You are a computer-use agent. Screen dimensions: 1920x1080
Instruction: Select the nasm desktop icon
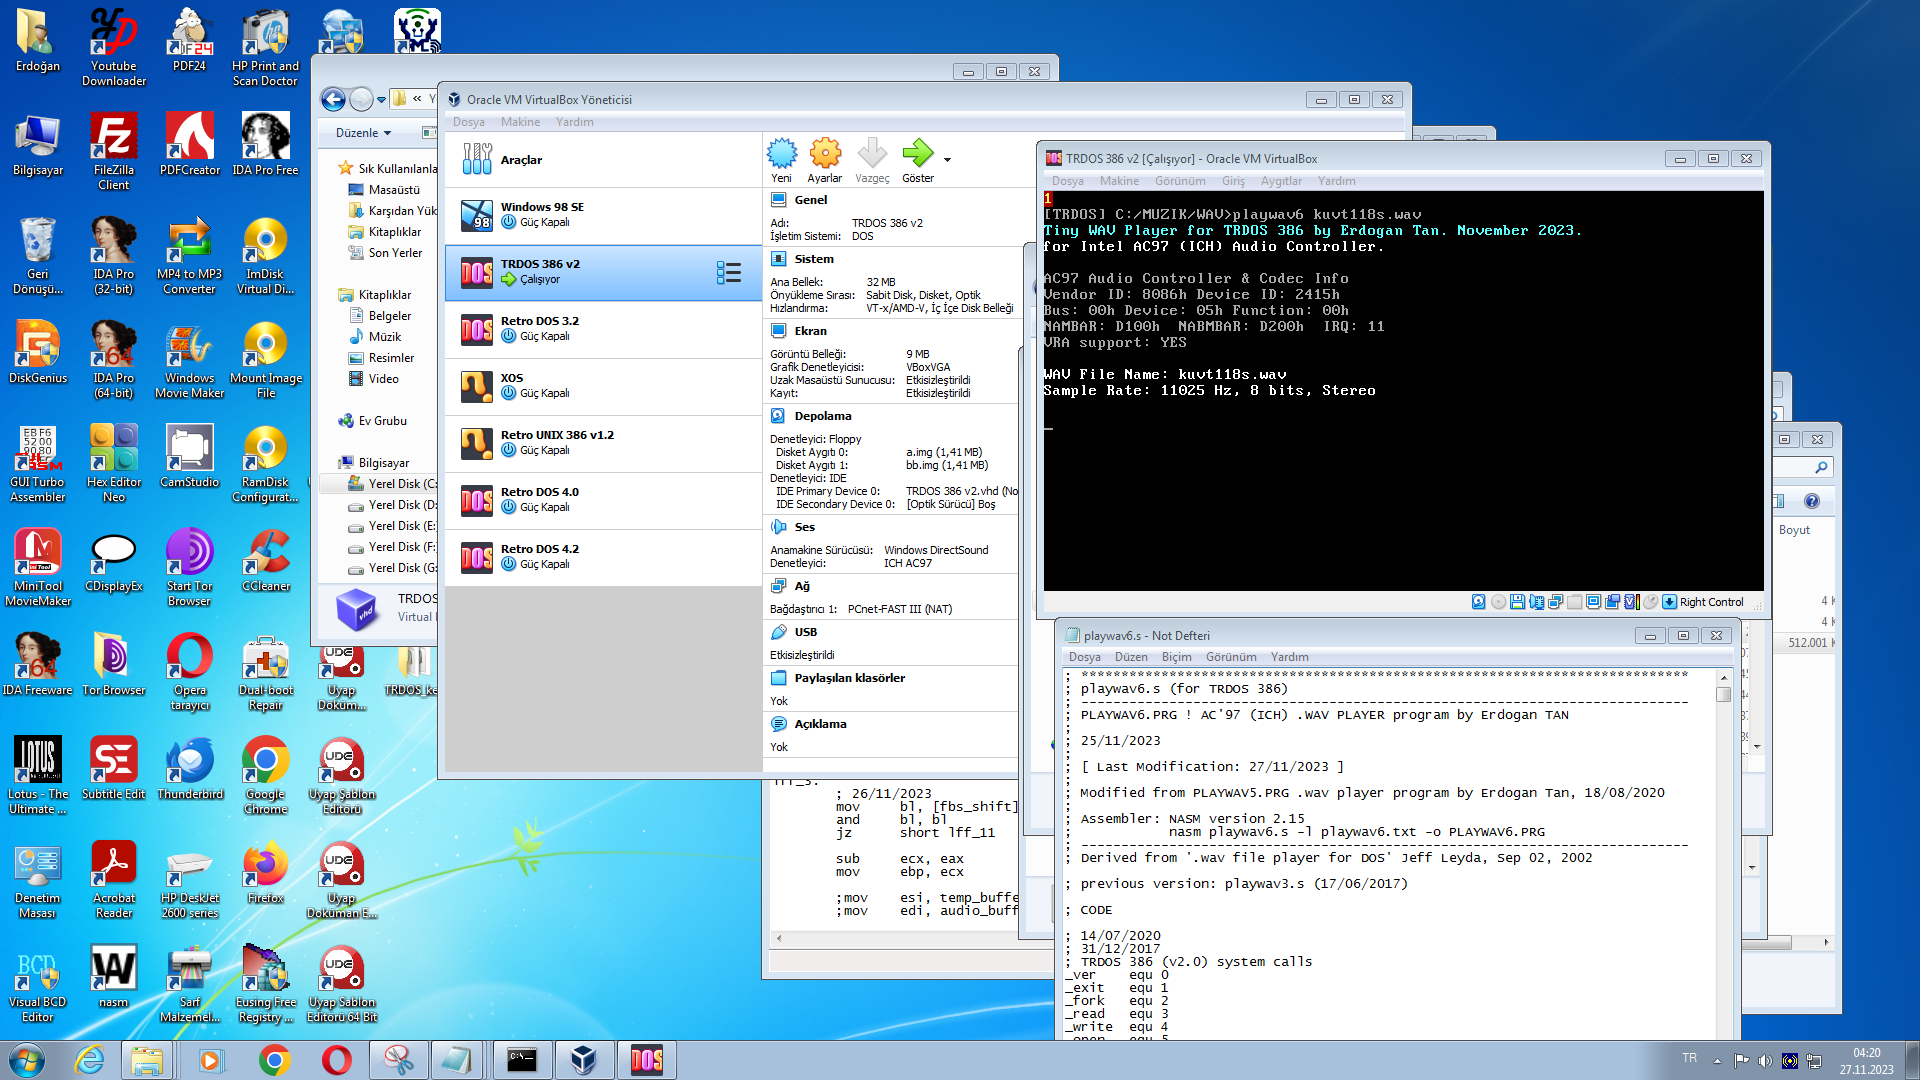[x=114, y=976]
